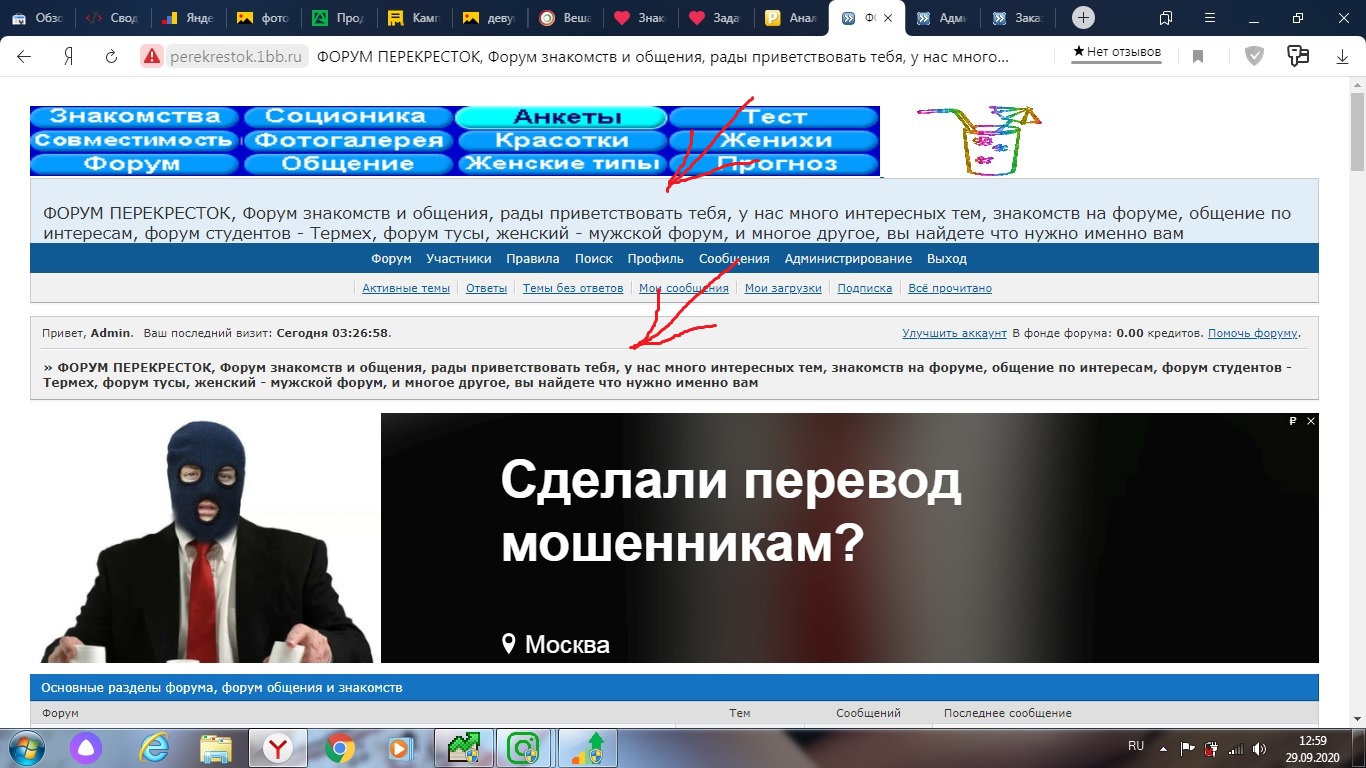Reload the page with the refresh icon
Viewport: 1366px width, 768px height.
tap(112, 57)
